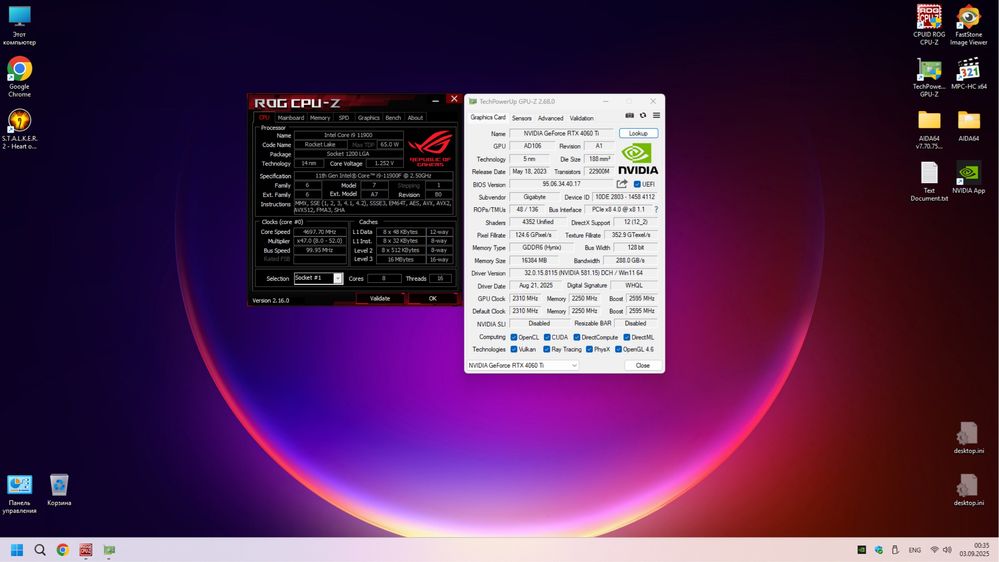The width and height of the screenshot is (999, 562).
Task: Click the Close button in GPU-Z
Action: (x=642, y=365)
